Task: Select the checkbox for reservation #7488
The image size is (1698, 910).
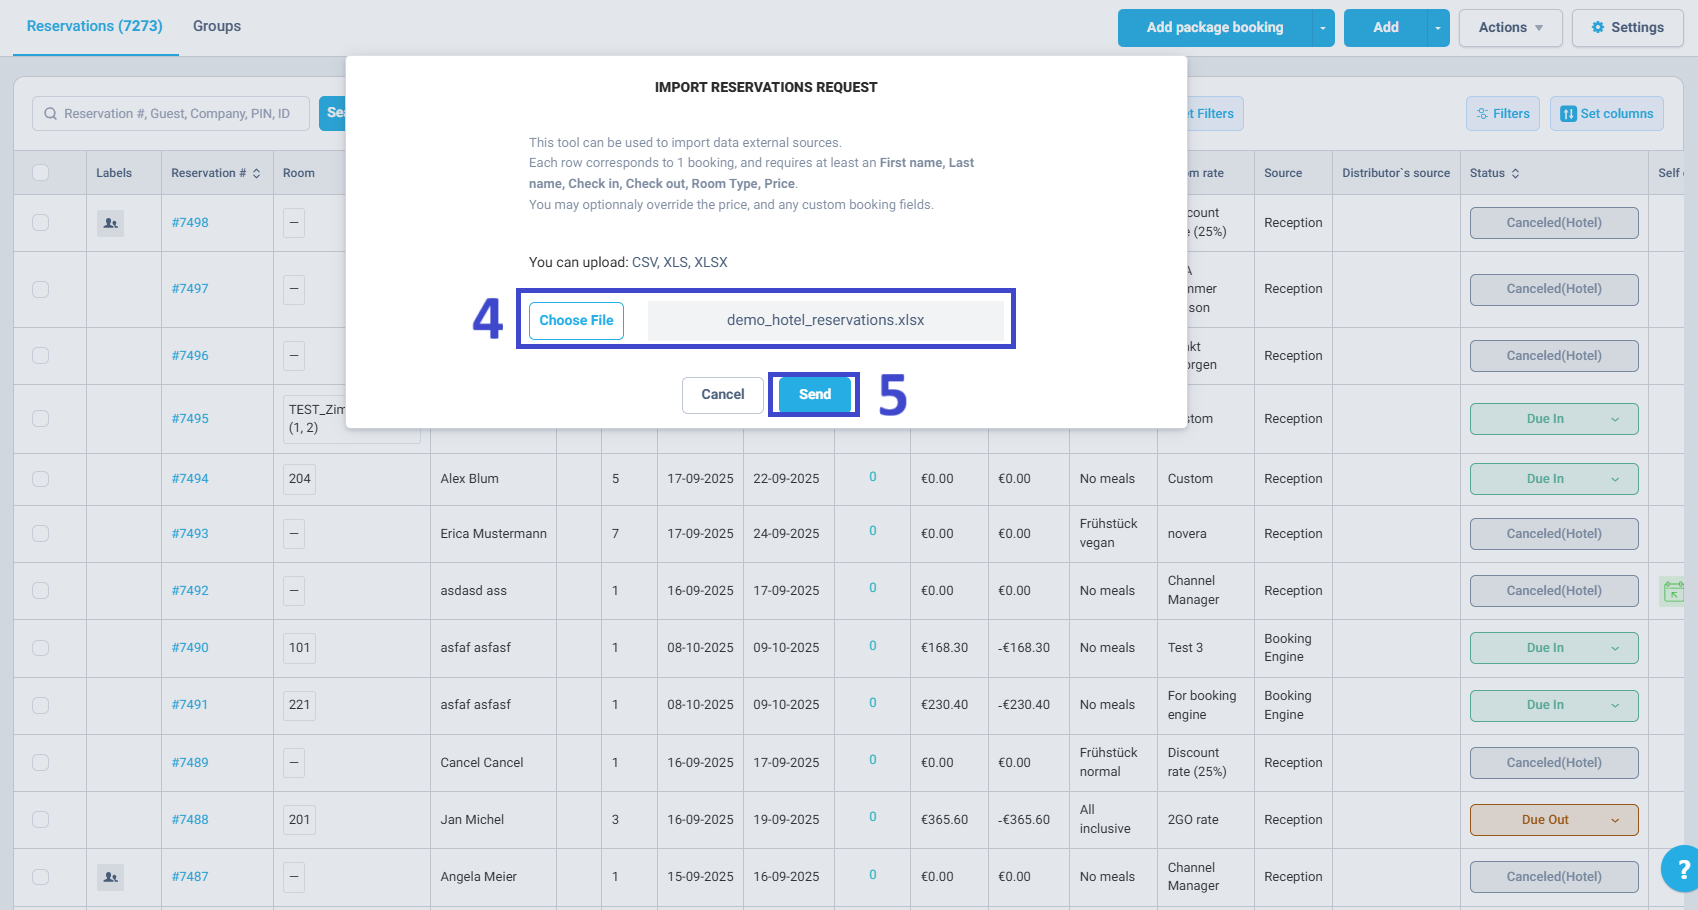Action: [x=41, y=820]
